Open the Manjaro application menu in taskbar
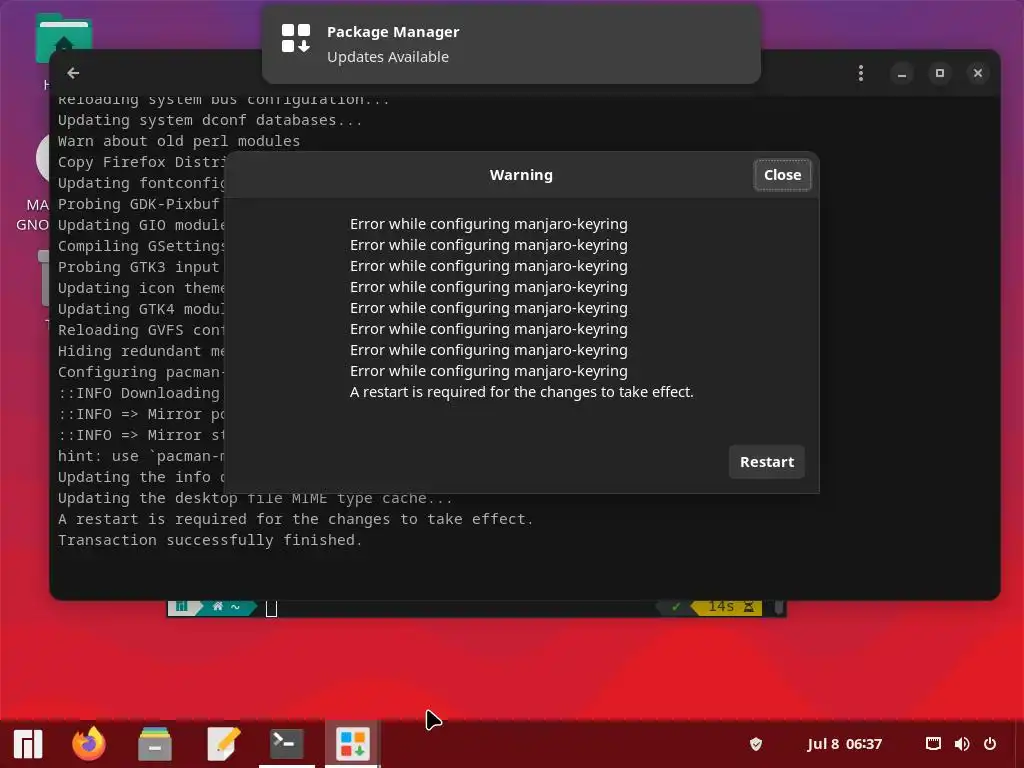Screen dimensions: 1024x768 point(28,744)
